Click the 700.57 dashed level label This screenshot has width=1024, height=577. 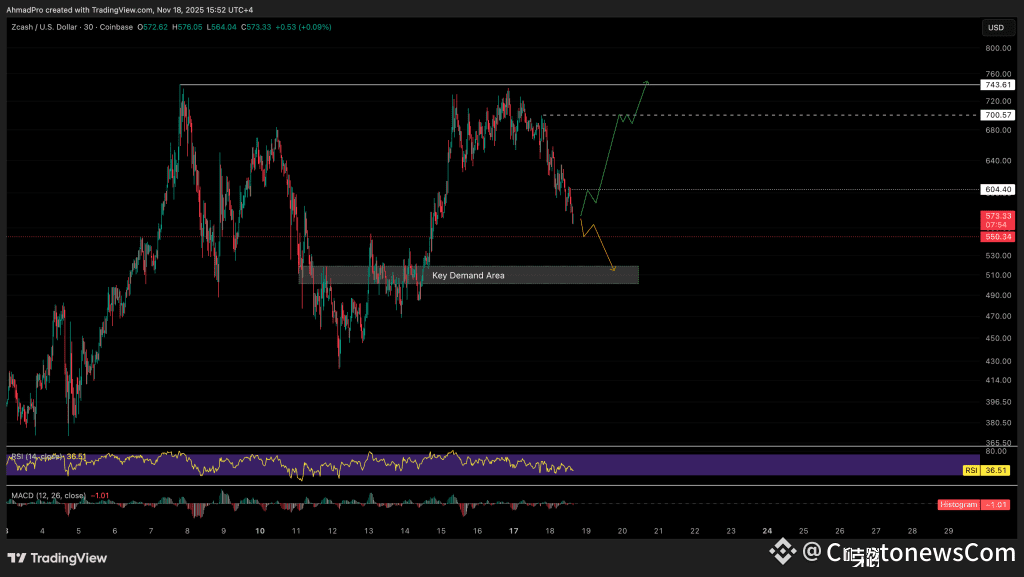(x=997, y=116)
